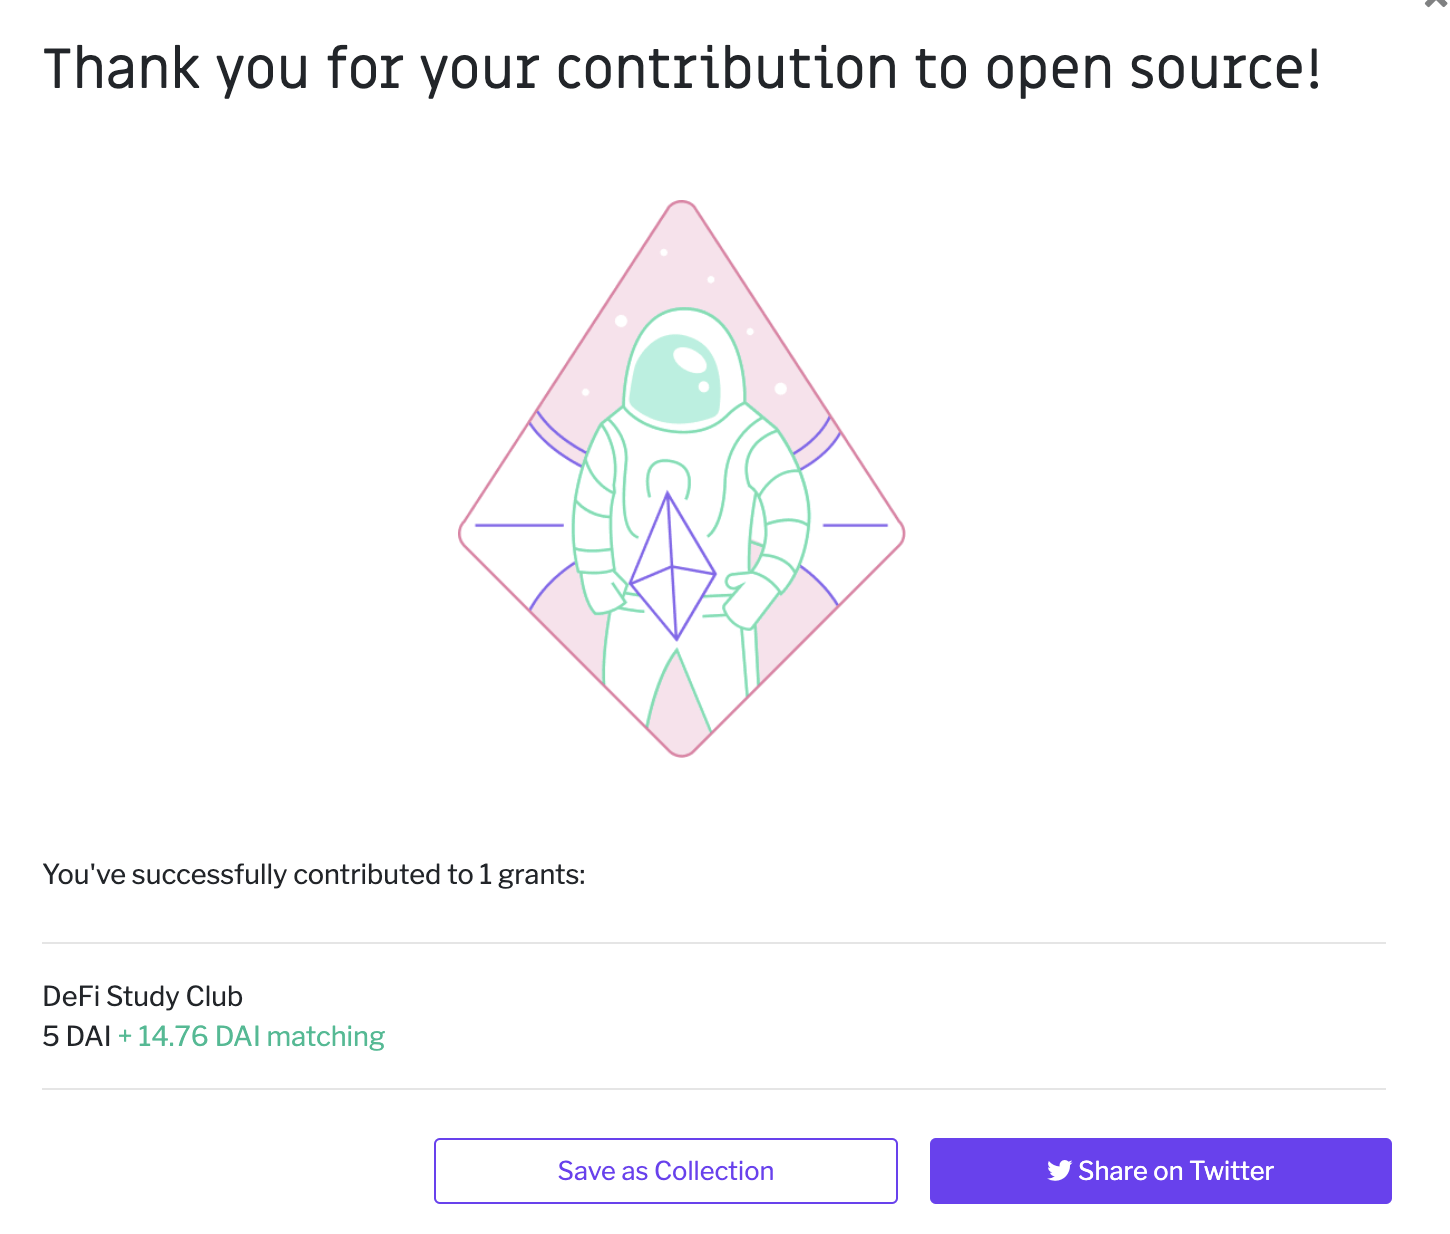Screen dimensions: 1450x1234
Task: Click the astronaut's right glove near the diamond
Action: tap(750, 598)
